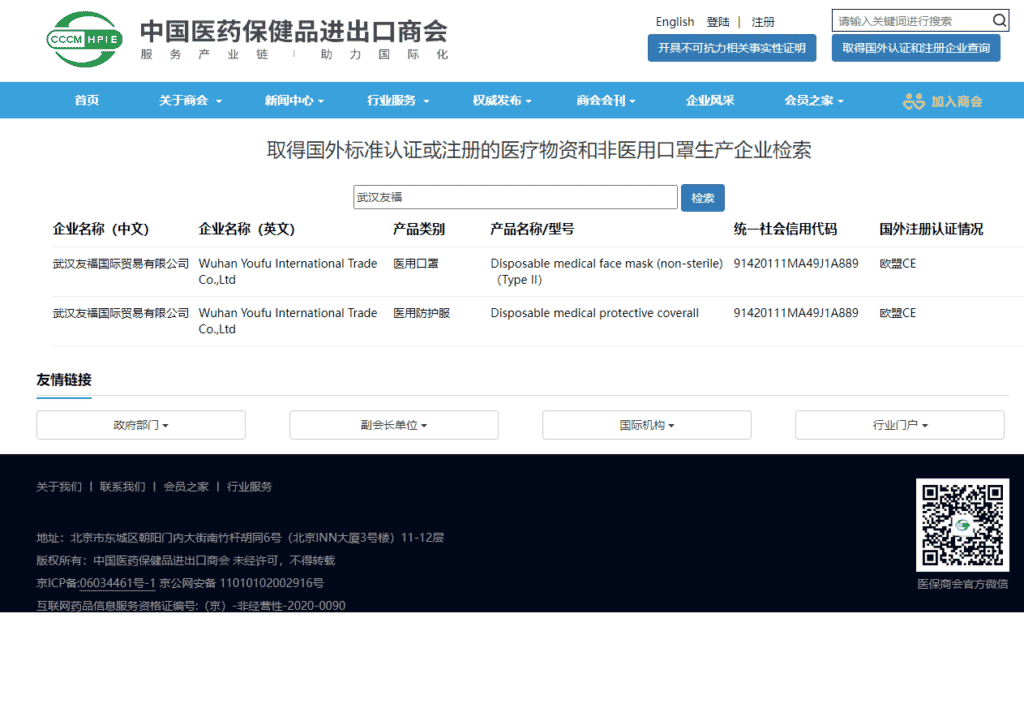This screenshot has height=708, width=1024.
Task: Click the search magnifier icon
Action: click(x=999, y=21)
